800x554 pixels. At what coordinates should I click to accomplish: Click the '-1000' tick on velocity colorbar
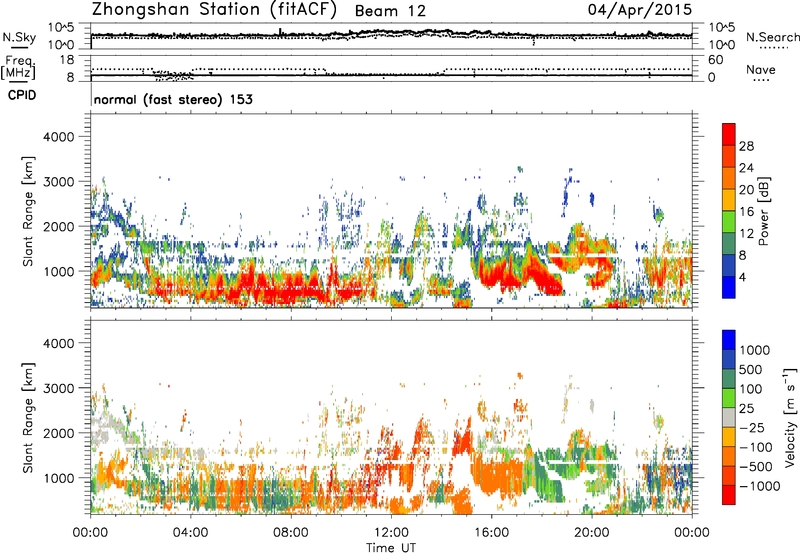760,486
